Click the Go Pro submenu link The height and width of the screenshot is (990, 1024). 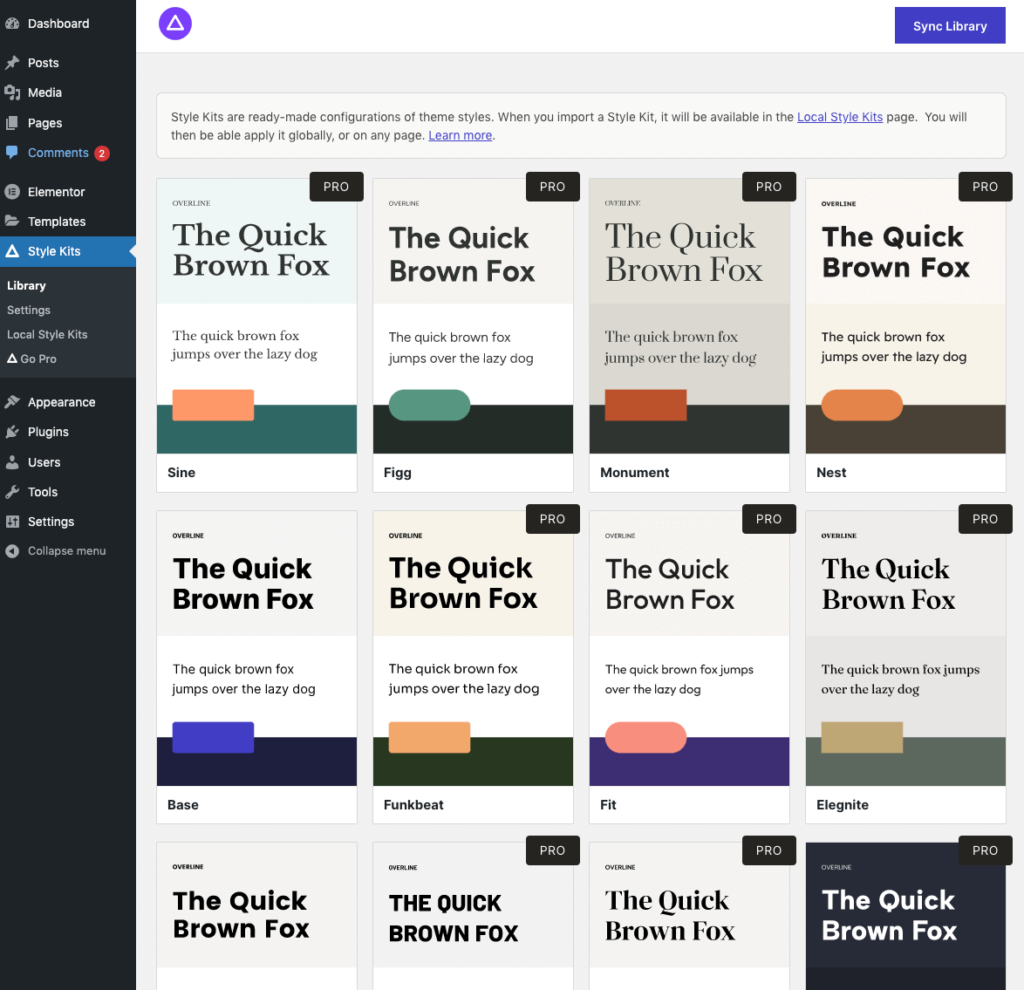pyautogui.click(x=32, y=359)
